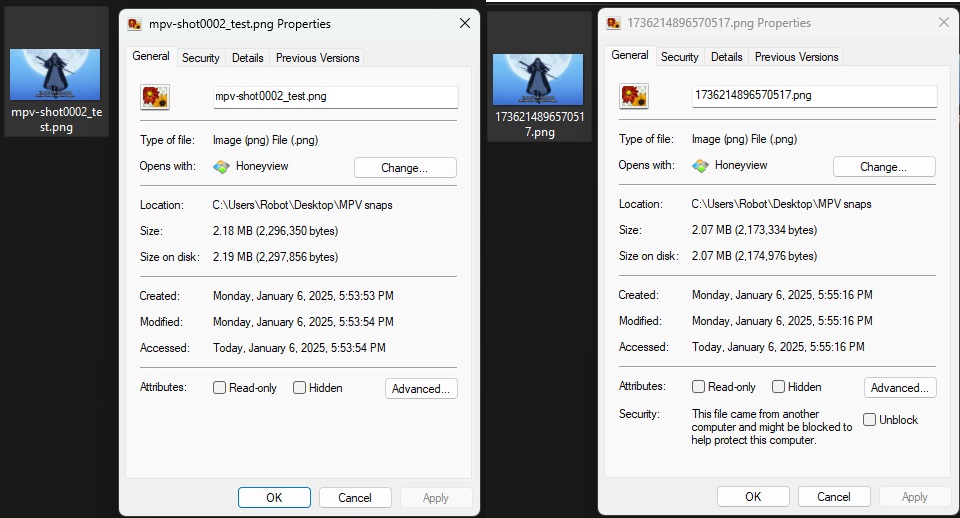Click Honeyview app icon in right dialog

tap(701, 166)
